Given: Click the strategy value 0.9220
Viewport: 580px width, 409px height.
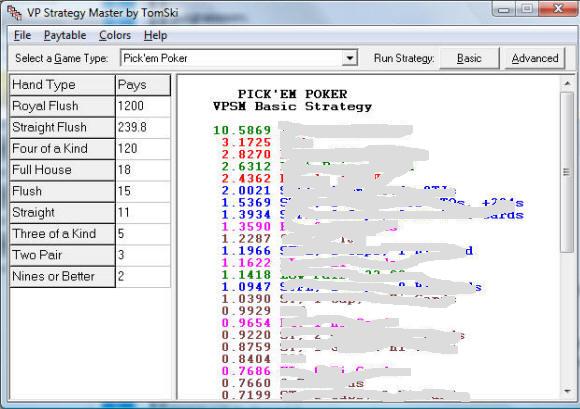Looking at the screenshot, I should (246, 335).
